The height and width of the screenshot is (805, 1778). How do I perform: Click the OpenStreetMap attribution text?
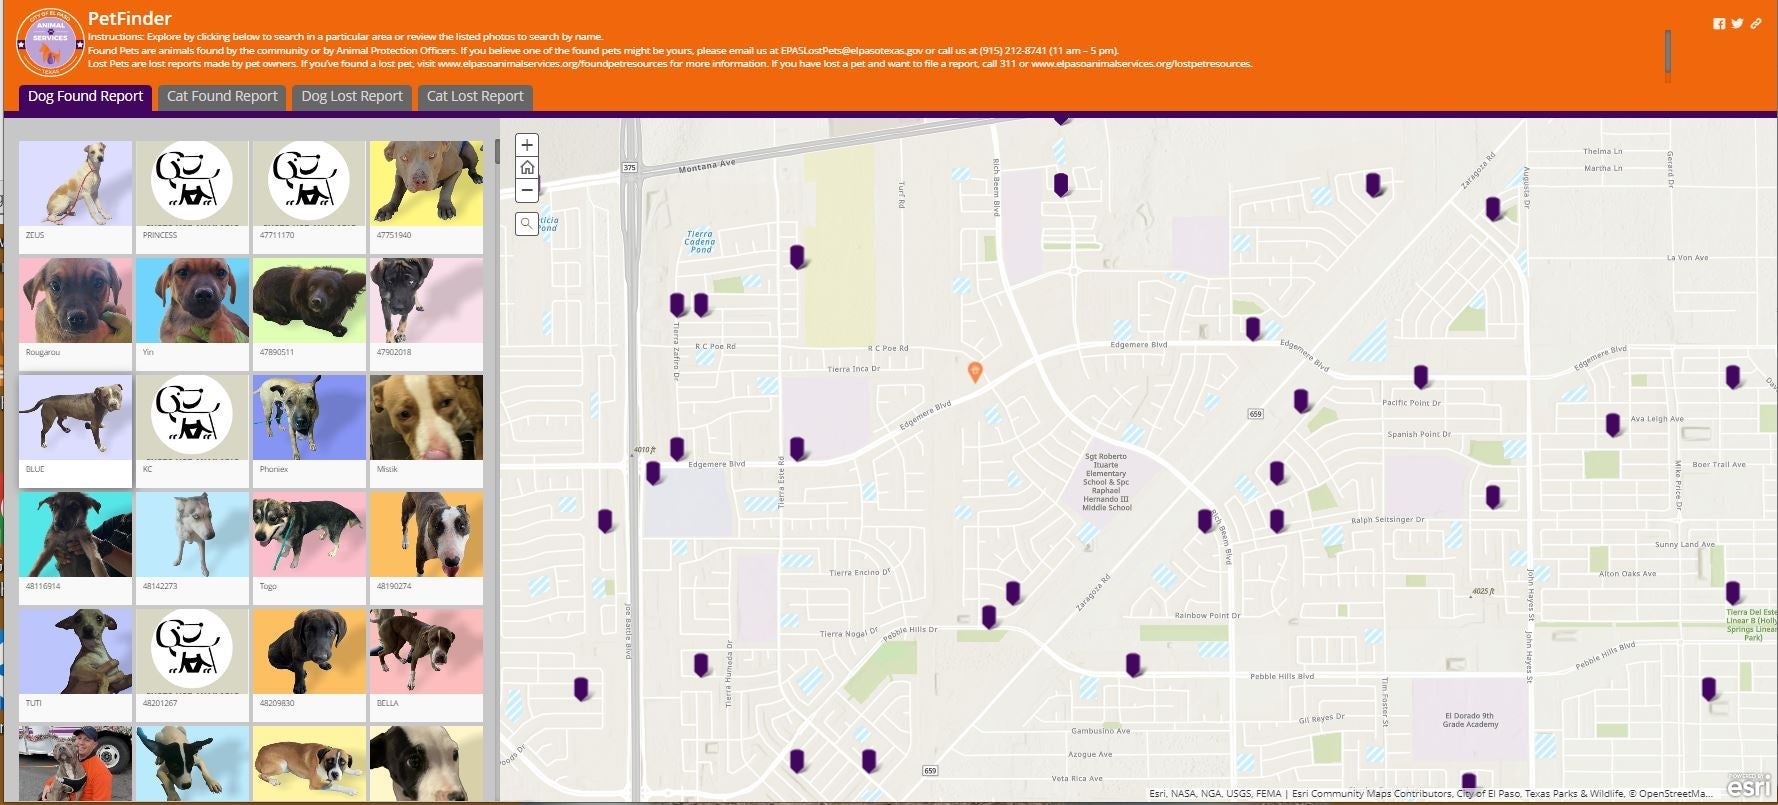tap(1676, 794)
